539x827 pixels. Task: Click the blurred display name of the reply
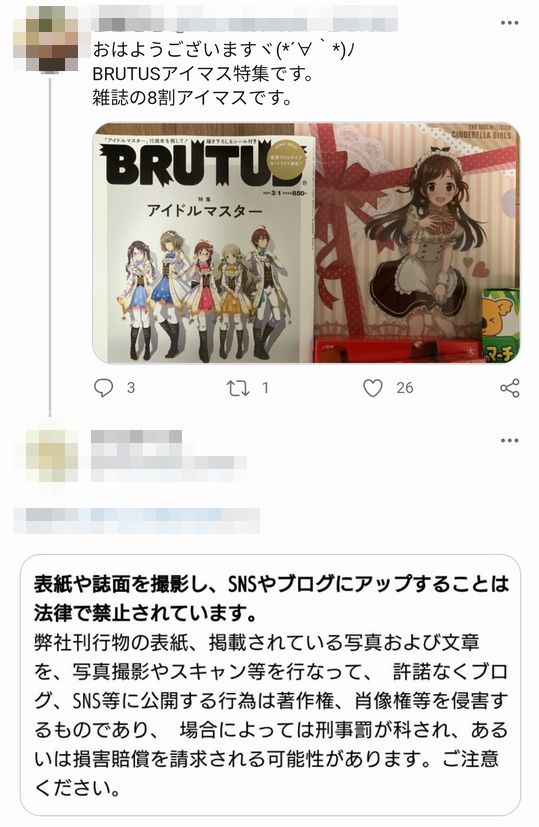137,437
